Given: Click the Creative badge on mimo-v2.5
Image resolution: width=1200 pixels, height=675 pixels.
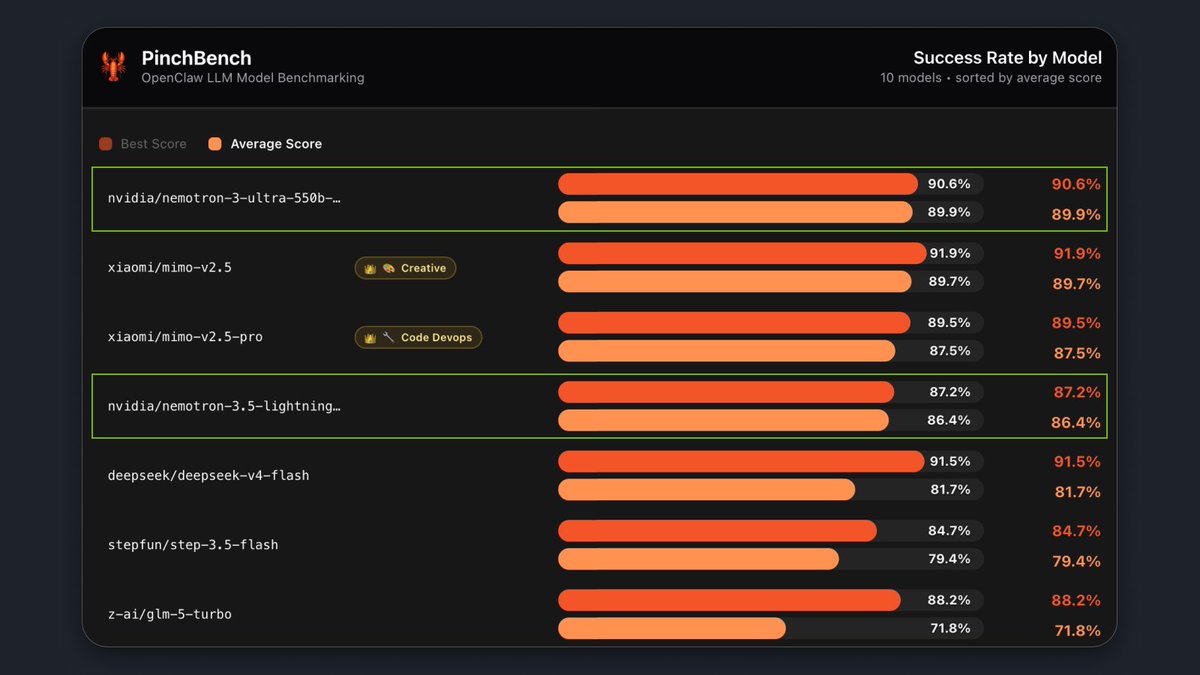Looking at the screenshot, I should pos(405,268).
